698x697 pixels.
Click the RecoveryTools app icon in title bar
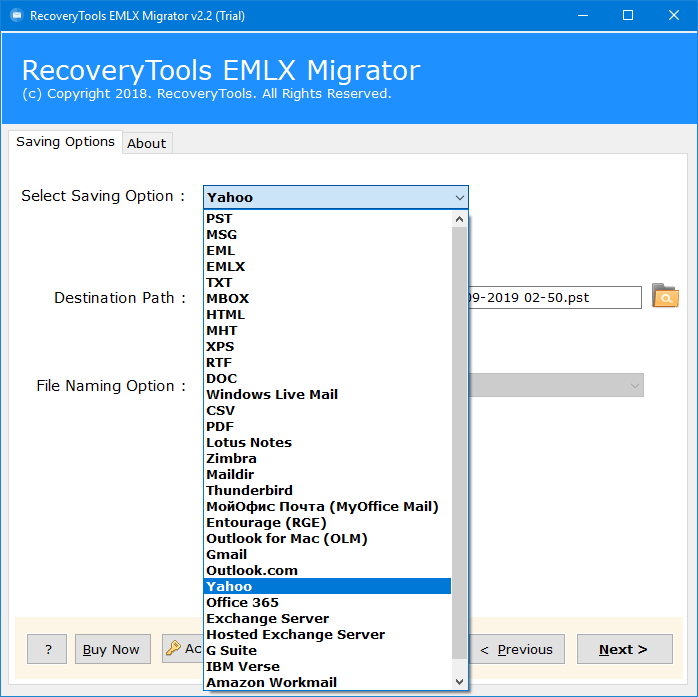pyautogui.click(x=17, y=16)
